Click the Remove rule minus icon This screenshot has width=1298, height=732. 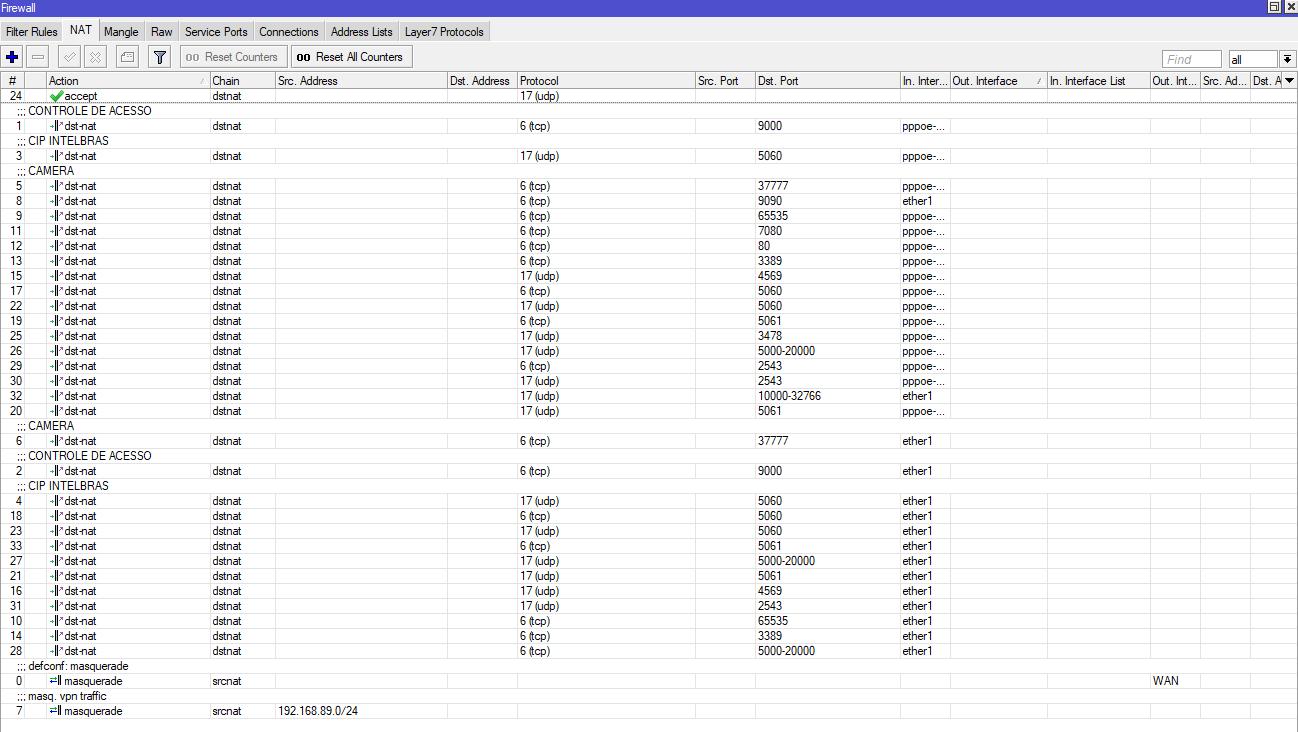[x=38, y=57]
